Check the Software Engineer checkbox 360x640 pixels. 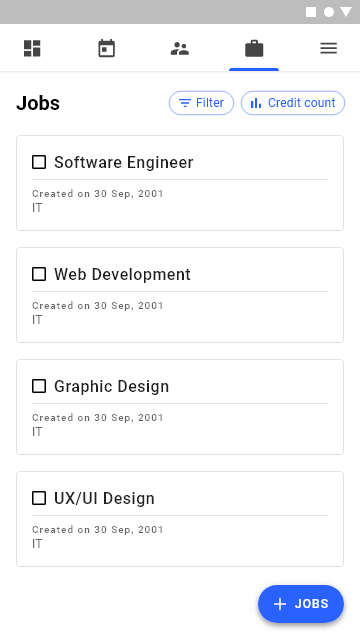[x=39, y=162]
